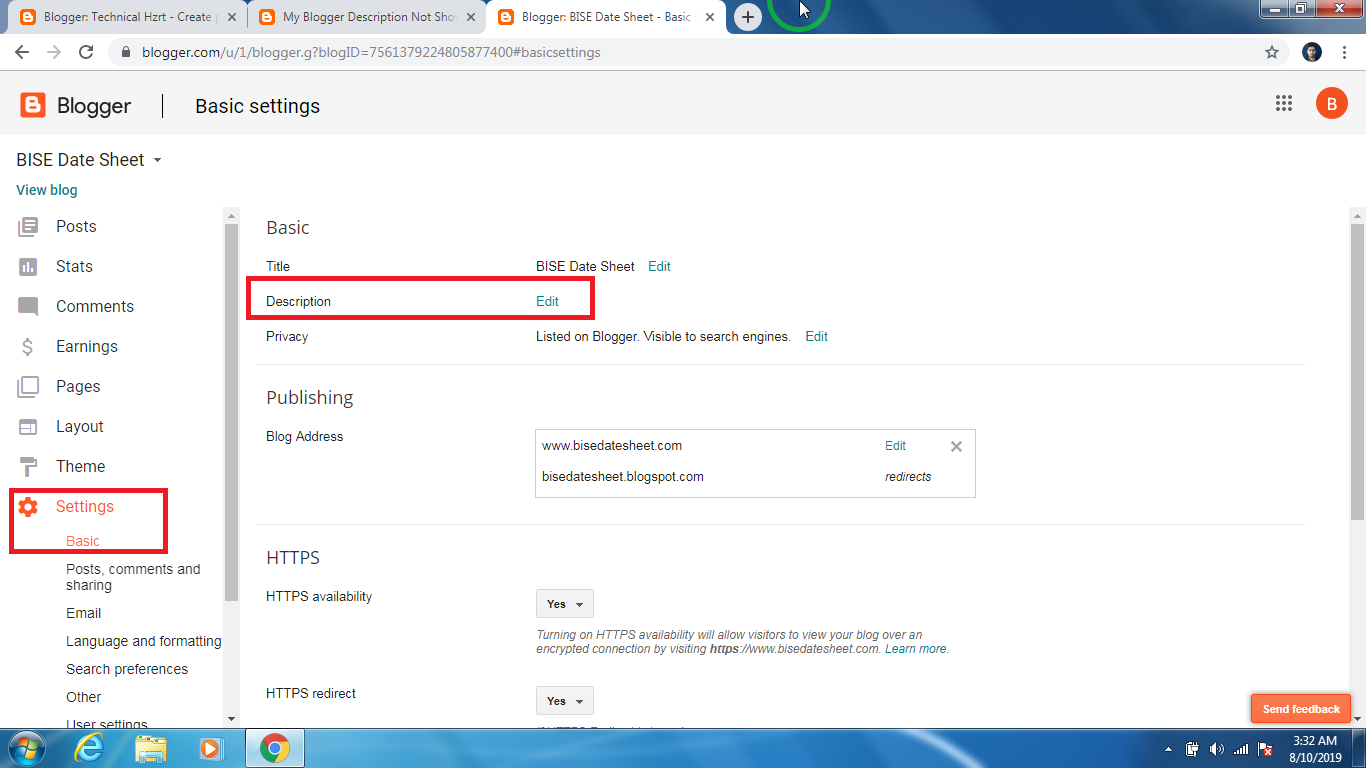Select the Comments speech bubble icon
1366x768 pixels.
[28, 307]
